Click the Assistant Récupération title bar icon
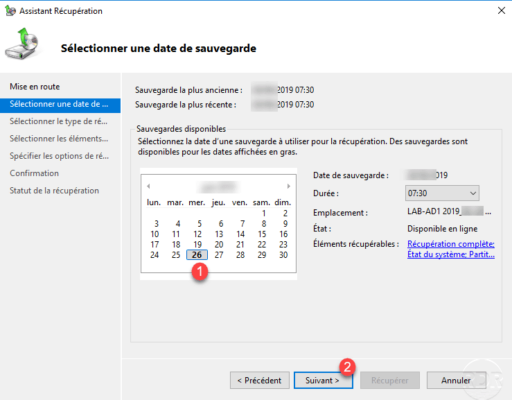 pyautogui.click(x=10, y=11)
